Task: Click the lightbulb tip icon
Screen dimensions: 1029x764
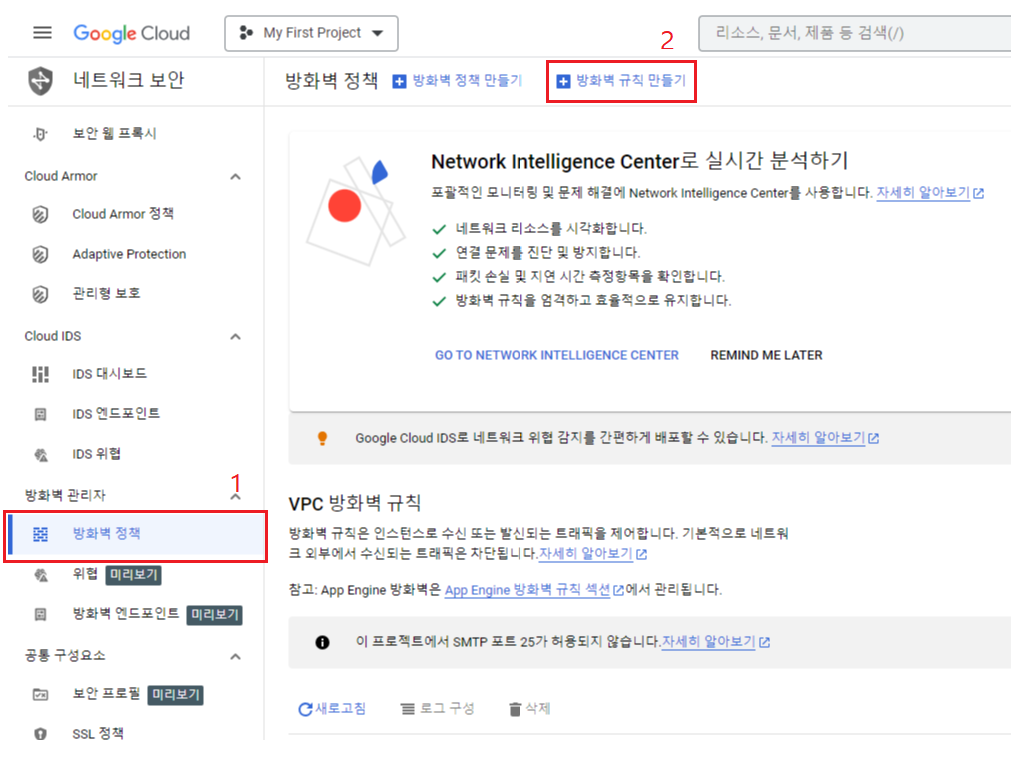Action: pyautogui.click(x=322, y=438)
